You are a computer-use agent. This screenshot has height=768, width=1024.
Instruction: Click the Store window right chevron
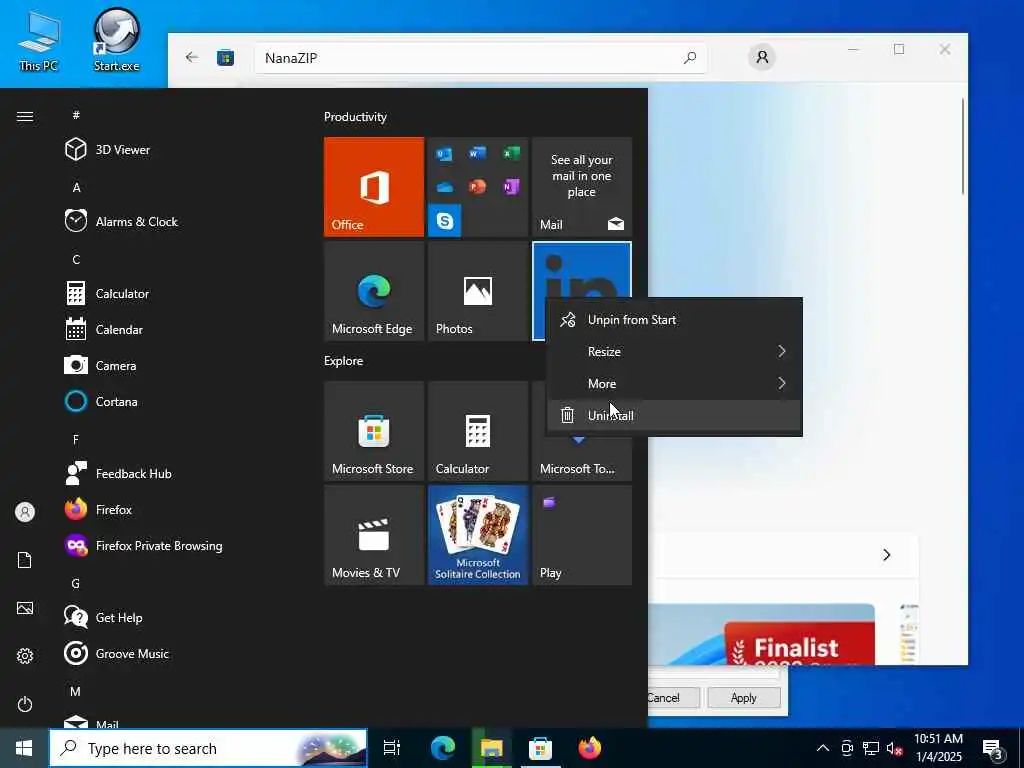pyautogui.click(x=886, y=555)
